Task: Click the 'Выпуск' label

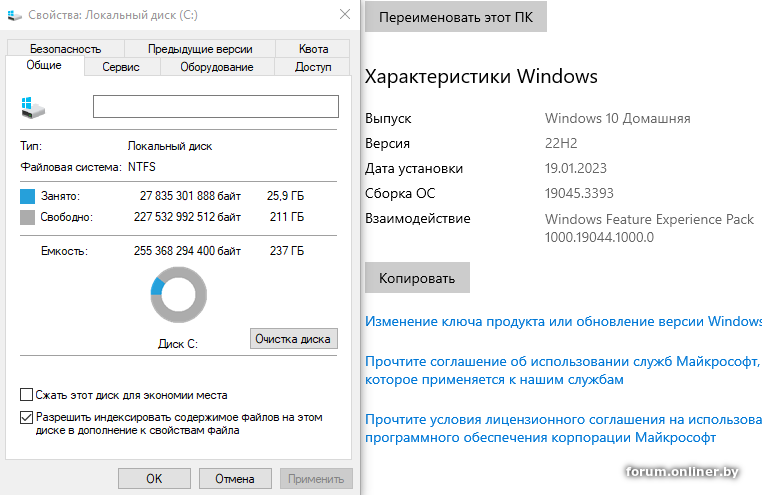Action: click(388, 119)
